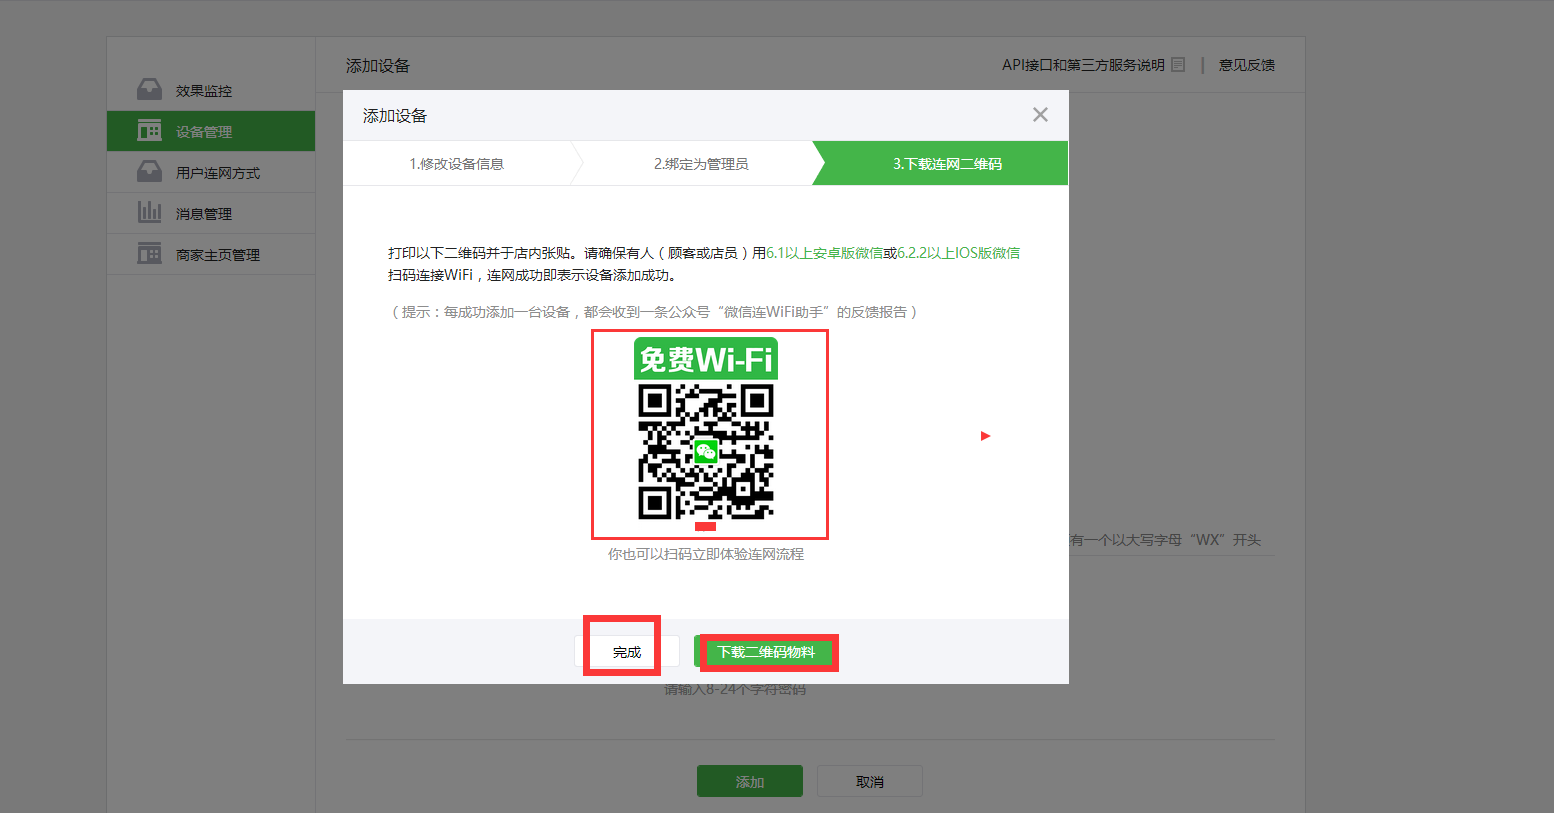1554x813 pixels.
Task: Click the green 添加 button behind the dialog
Action: click(750, 781)
